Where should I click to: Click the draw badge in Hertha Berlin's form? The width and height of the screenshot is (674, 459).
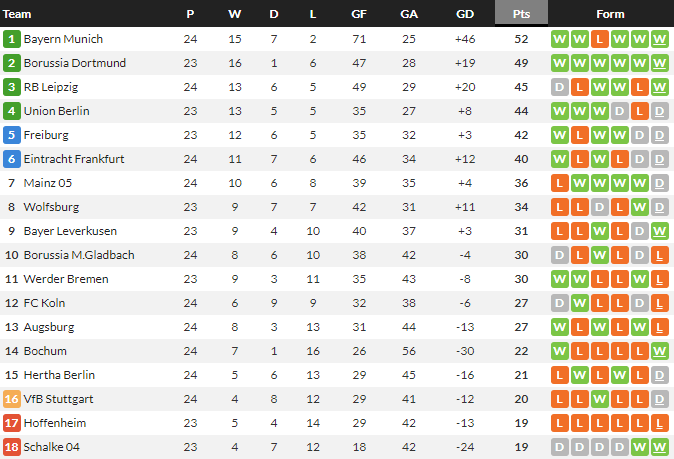coord(660,375)
